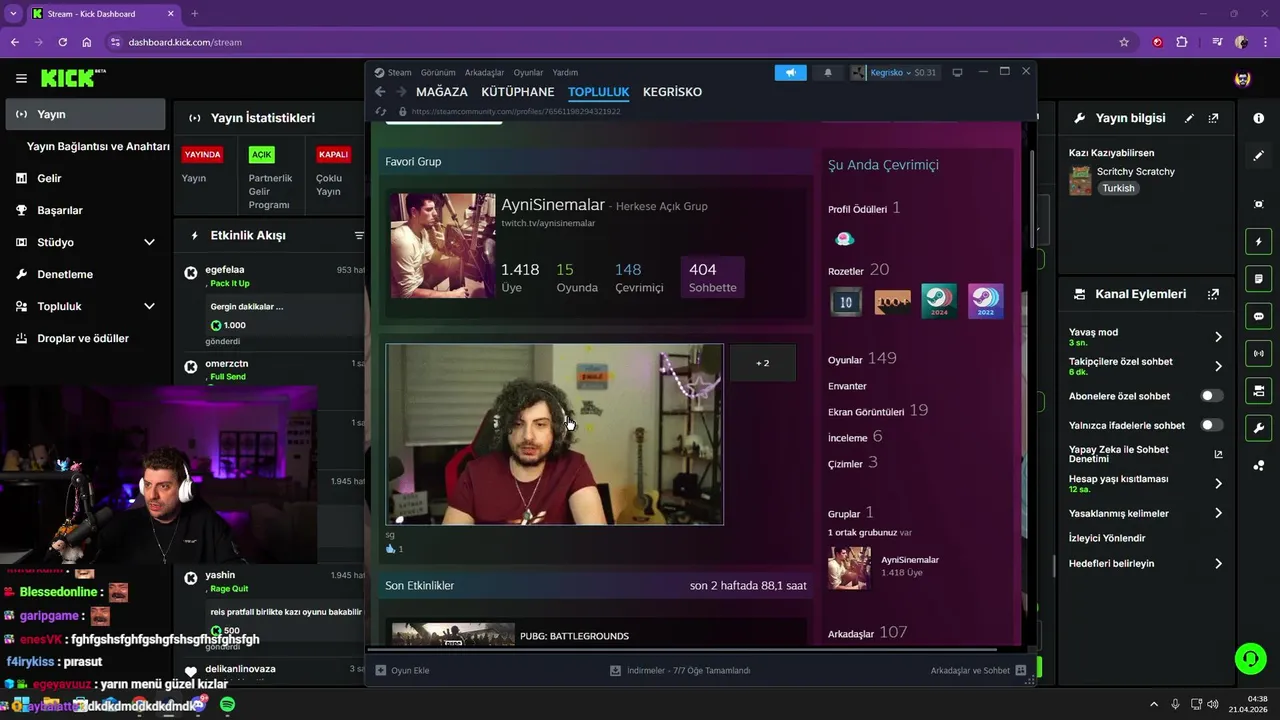The width and height of the screenshot is (1280, 720).
Task: Open Hesap yaşı kısıtlaması settings chevron
Action: click(x=1218, y=484)
